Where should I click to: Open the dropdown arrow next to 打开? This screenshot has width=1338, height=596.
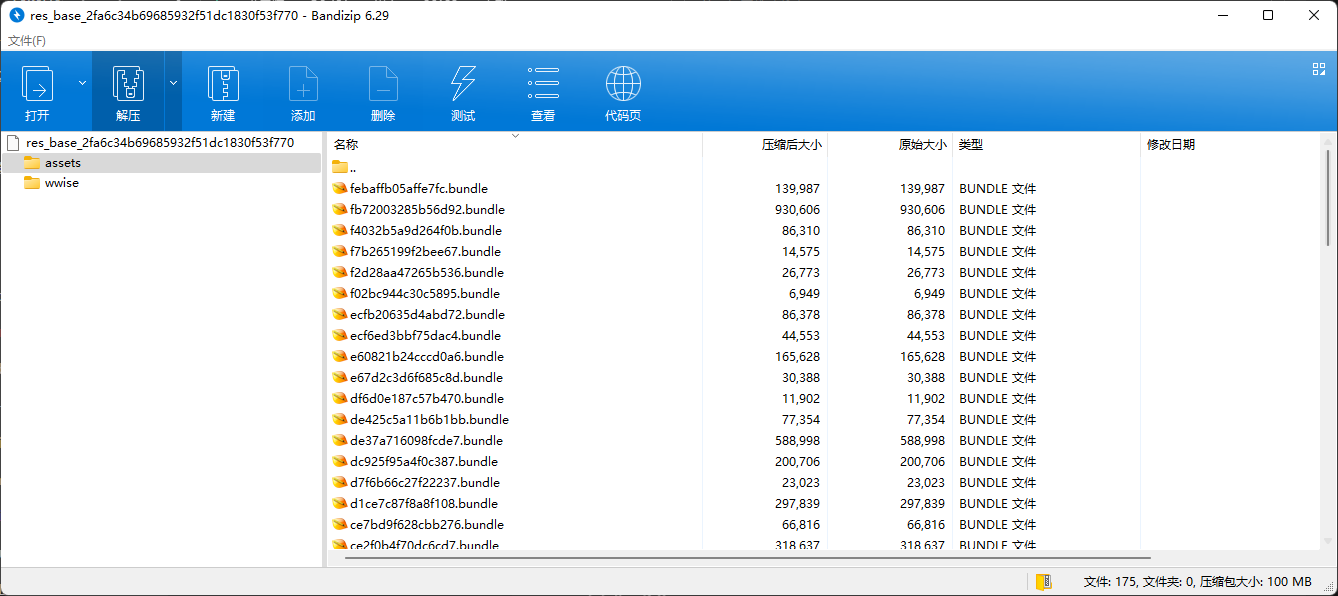pos(83,83)
